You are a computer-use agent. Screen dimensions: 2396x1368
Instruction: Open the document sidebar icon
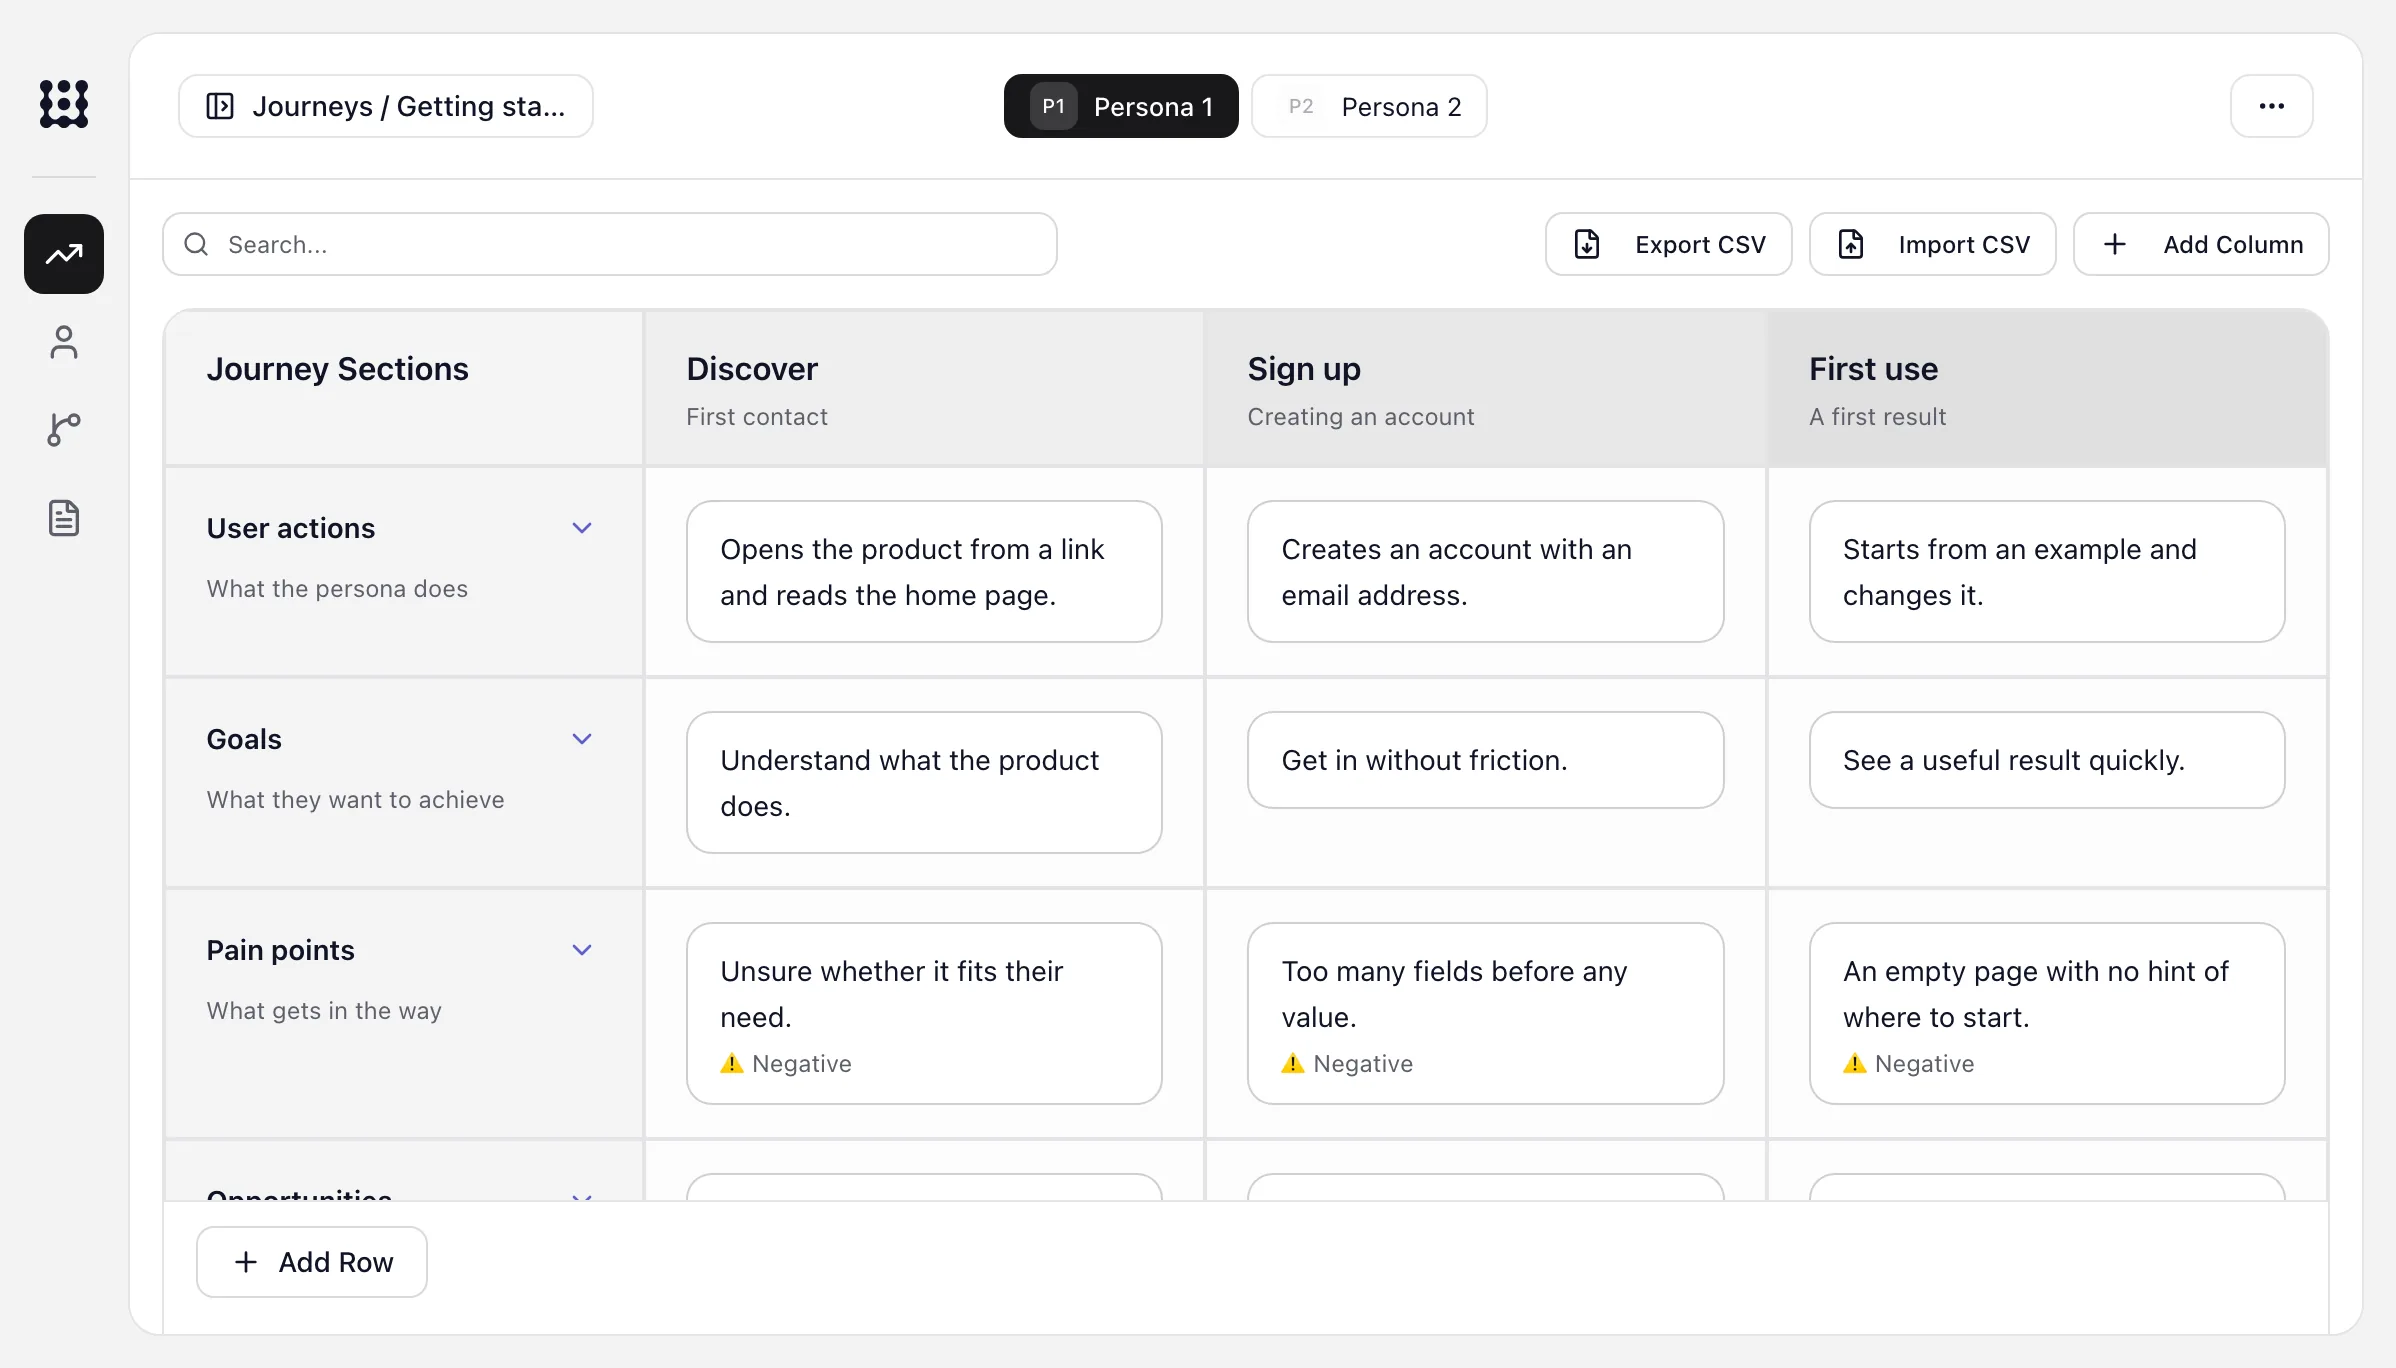[x=64, y=518]
